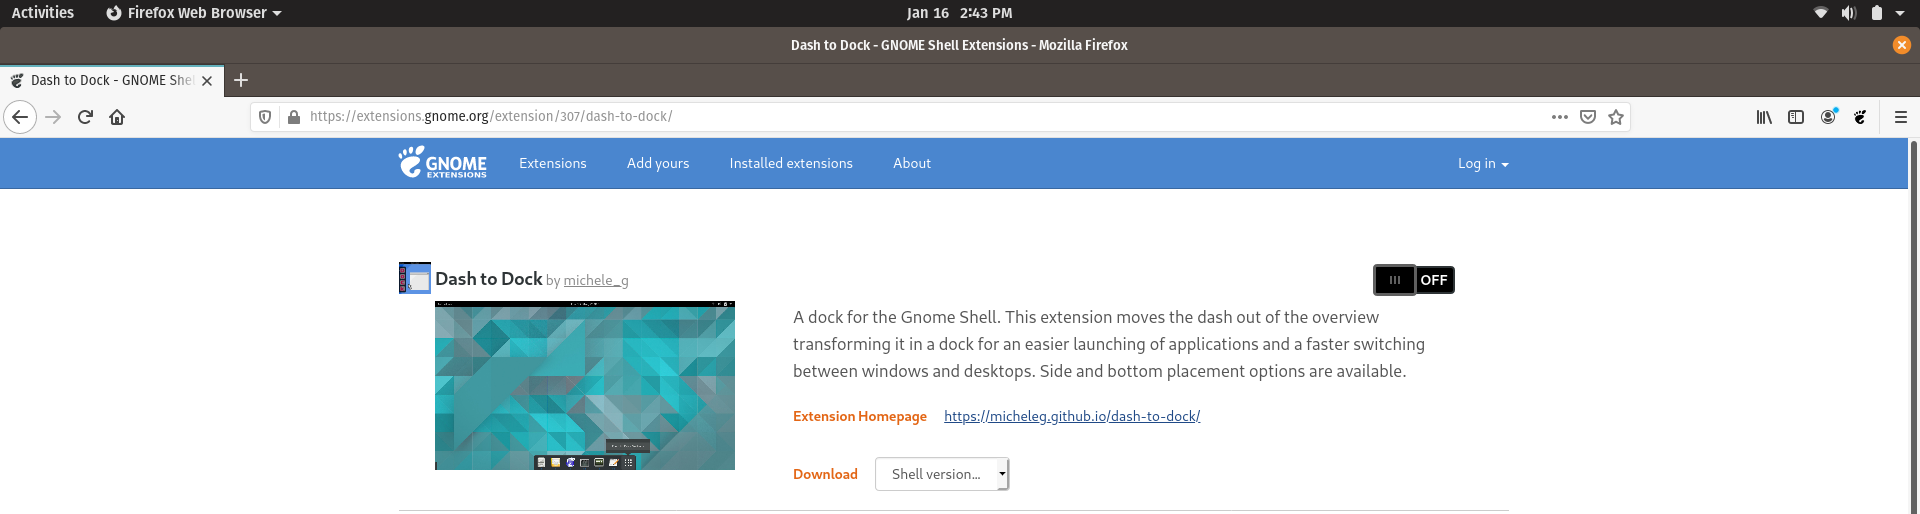1920x514 pixels.
Task: Toggle Dash to Dock extension on
Action: point(1414,280)
